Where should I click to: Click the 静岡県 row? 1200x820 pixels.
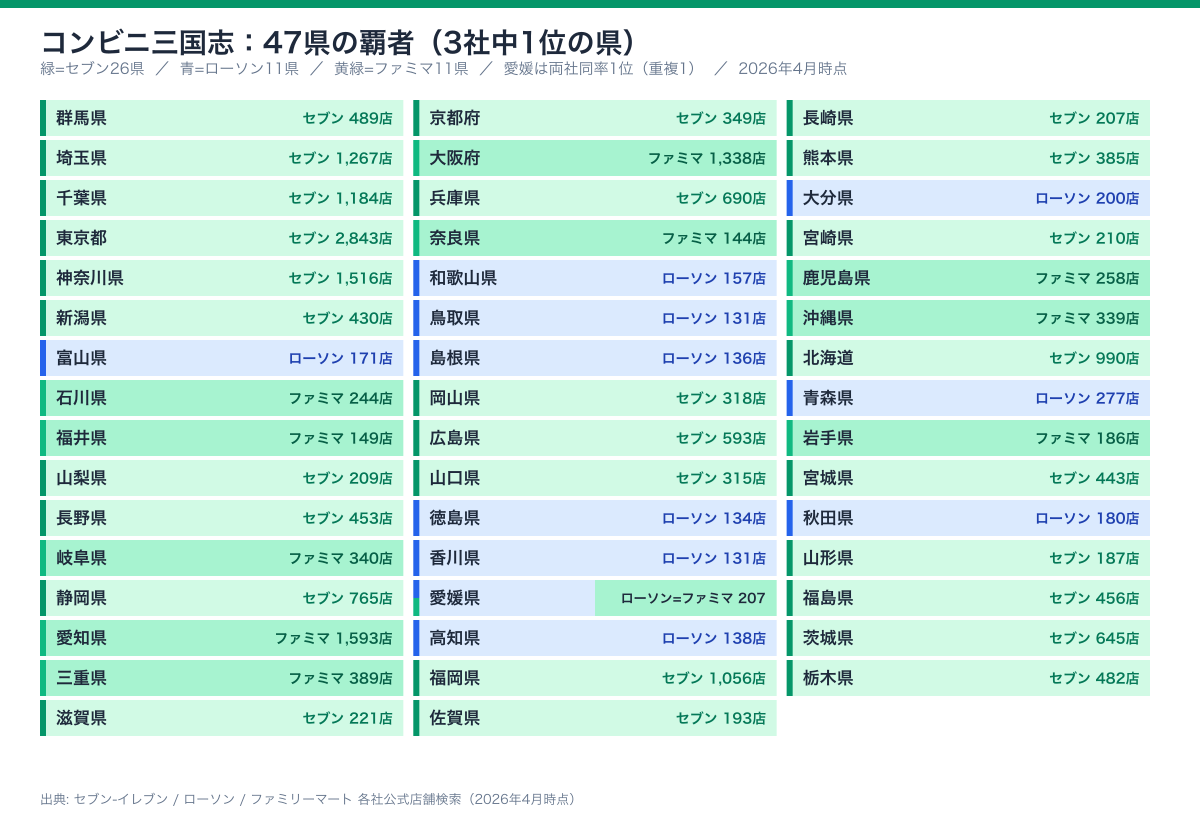pyautogui.click(x=222, y=598)
